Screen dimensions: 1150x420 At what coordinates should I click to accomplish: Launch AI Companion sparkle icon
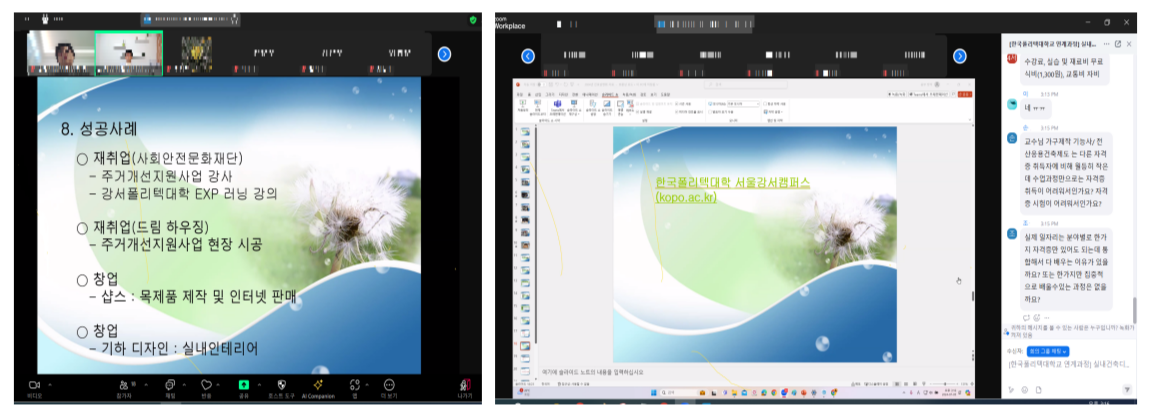(x=318, y=385)
